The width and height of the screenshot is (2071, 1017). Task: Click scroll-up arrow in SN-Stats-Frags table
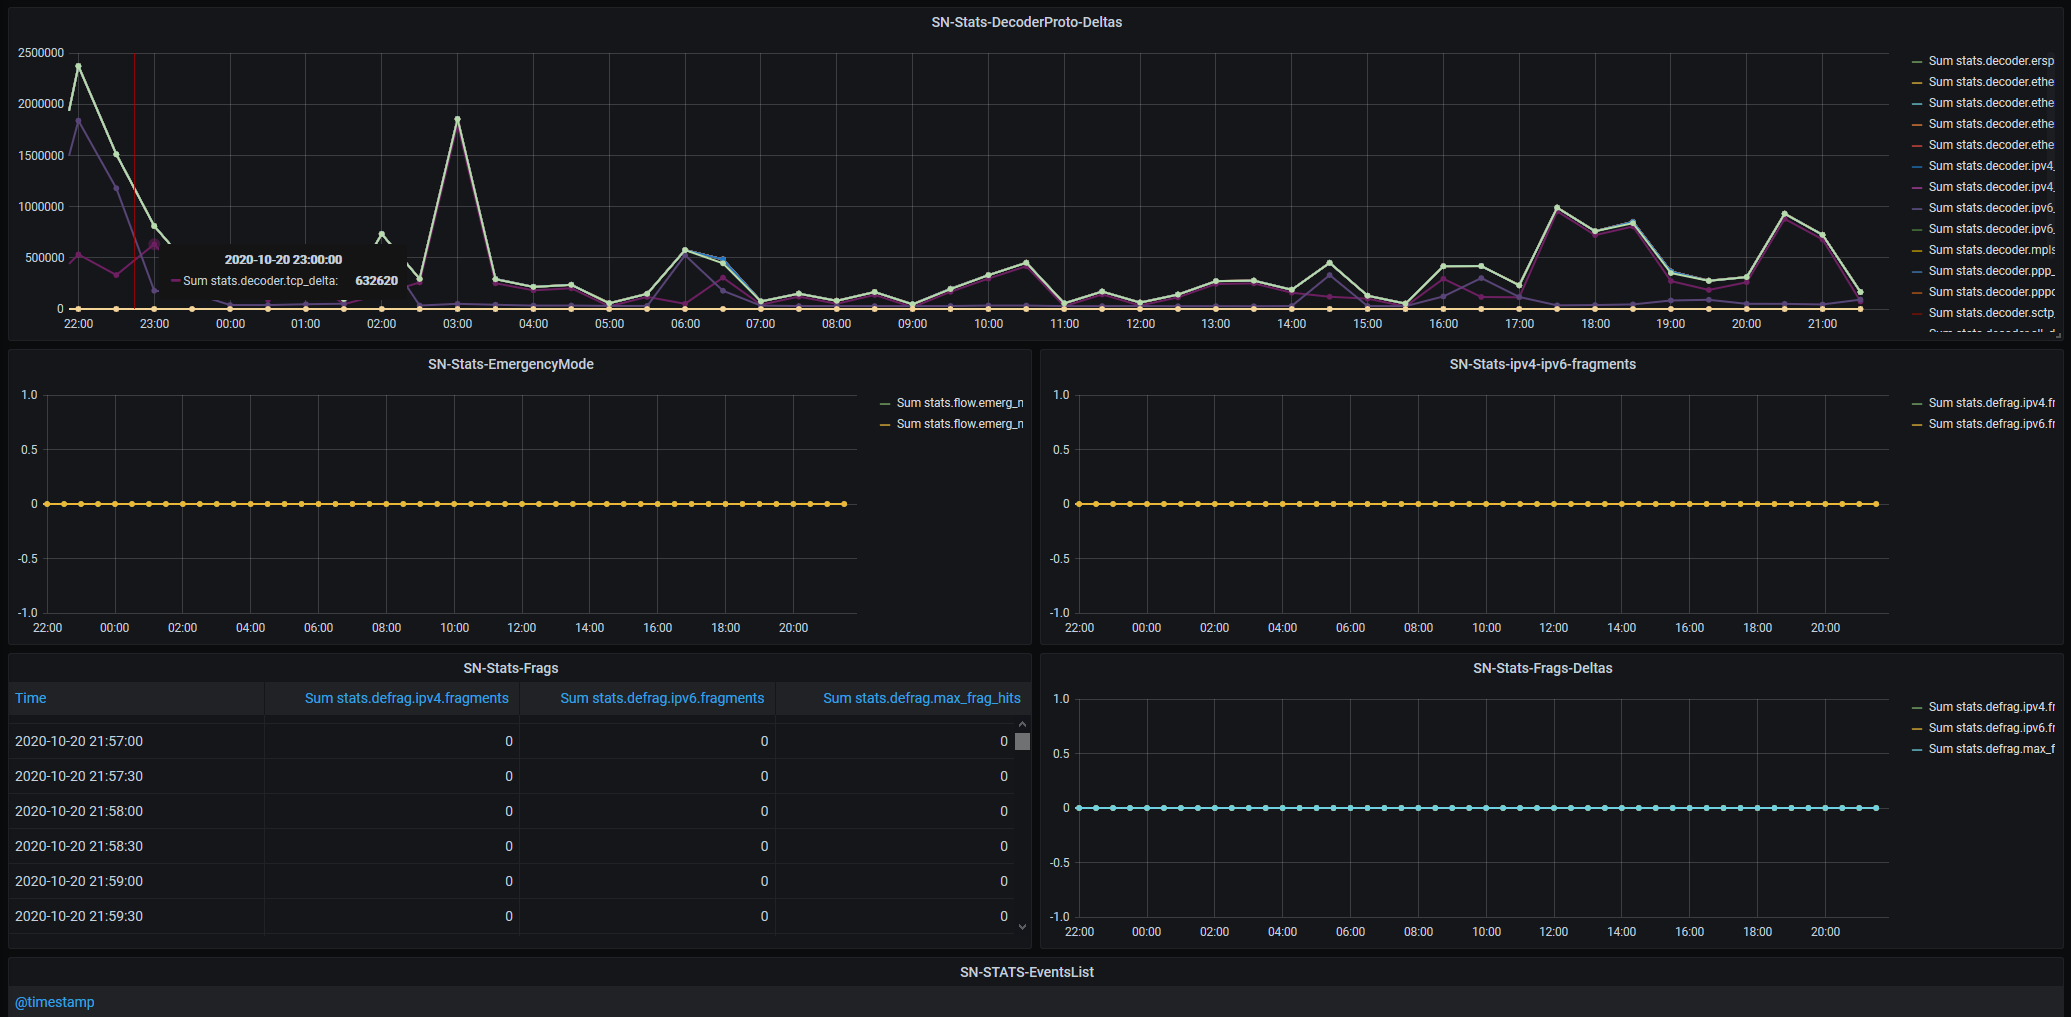pos(1022,724)
